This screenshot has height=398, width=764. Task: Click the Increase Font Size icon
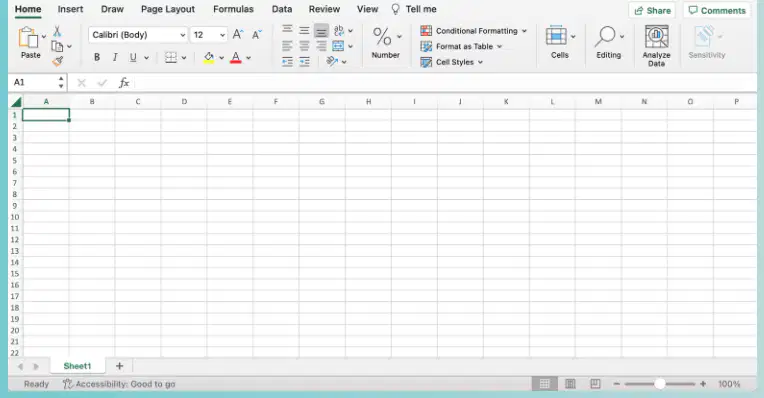[x=238, y=34]
